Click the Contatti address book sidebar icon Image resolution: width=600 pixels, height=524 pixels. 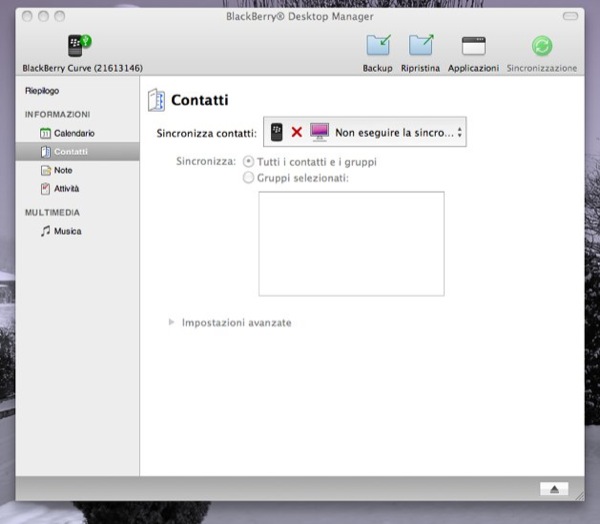[x=46, y=152]
